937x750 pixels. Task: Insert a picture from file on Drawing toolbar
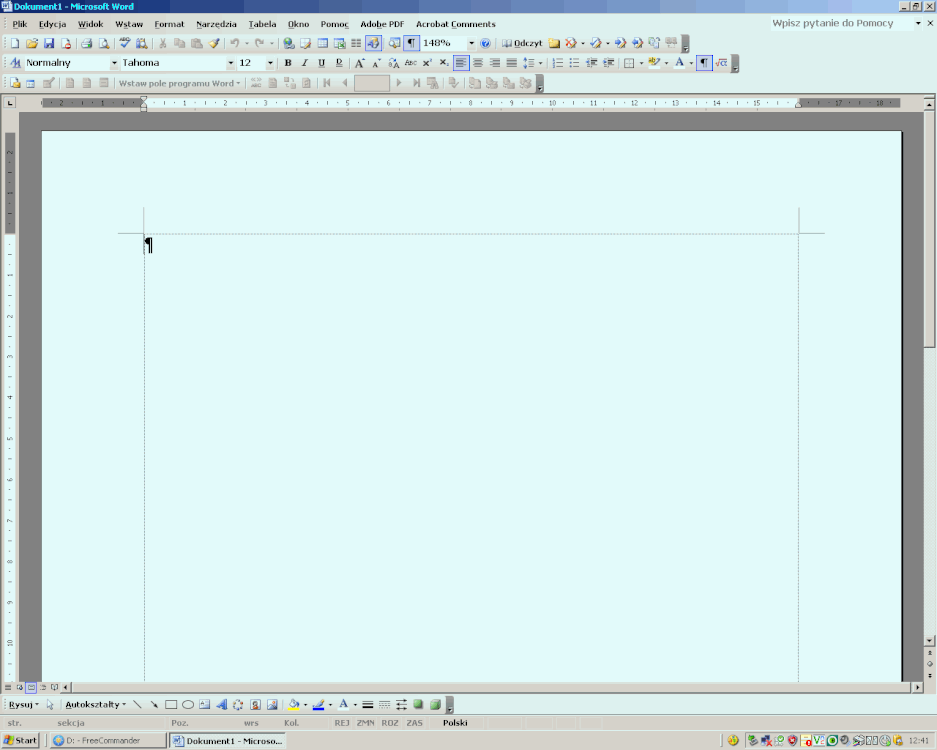pyautogui.click(x=272, y=705)
